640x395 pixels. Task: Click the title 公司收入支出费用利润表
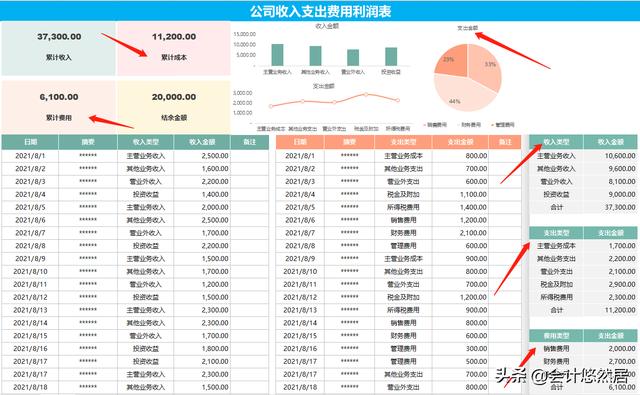[320, 11]
